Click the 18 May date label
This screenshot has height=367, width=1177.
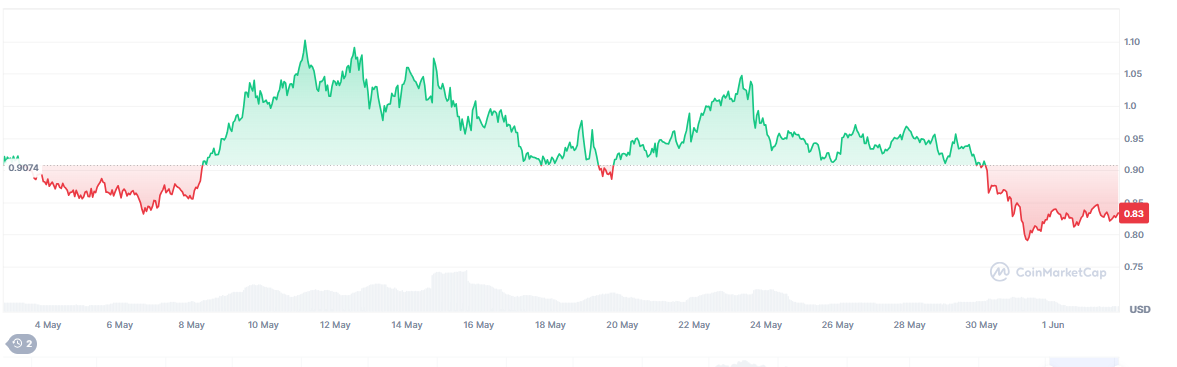pyautogui.click(x=550, y=325)
